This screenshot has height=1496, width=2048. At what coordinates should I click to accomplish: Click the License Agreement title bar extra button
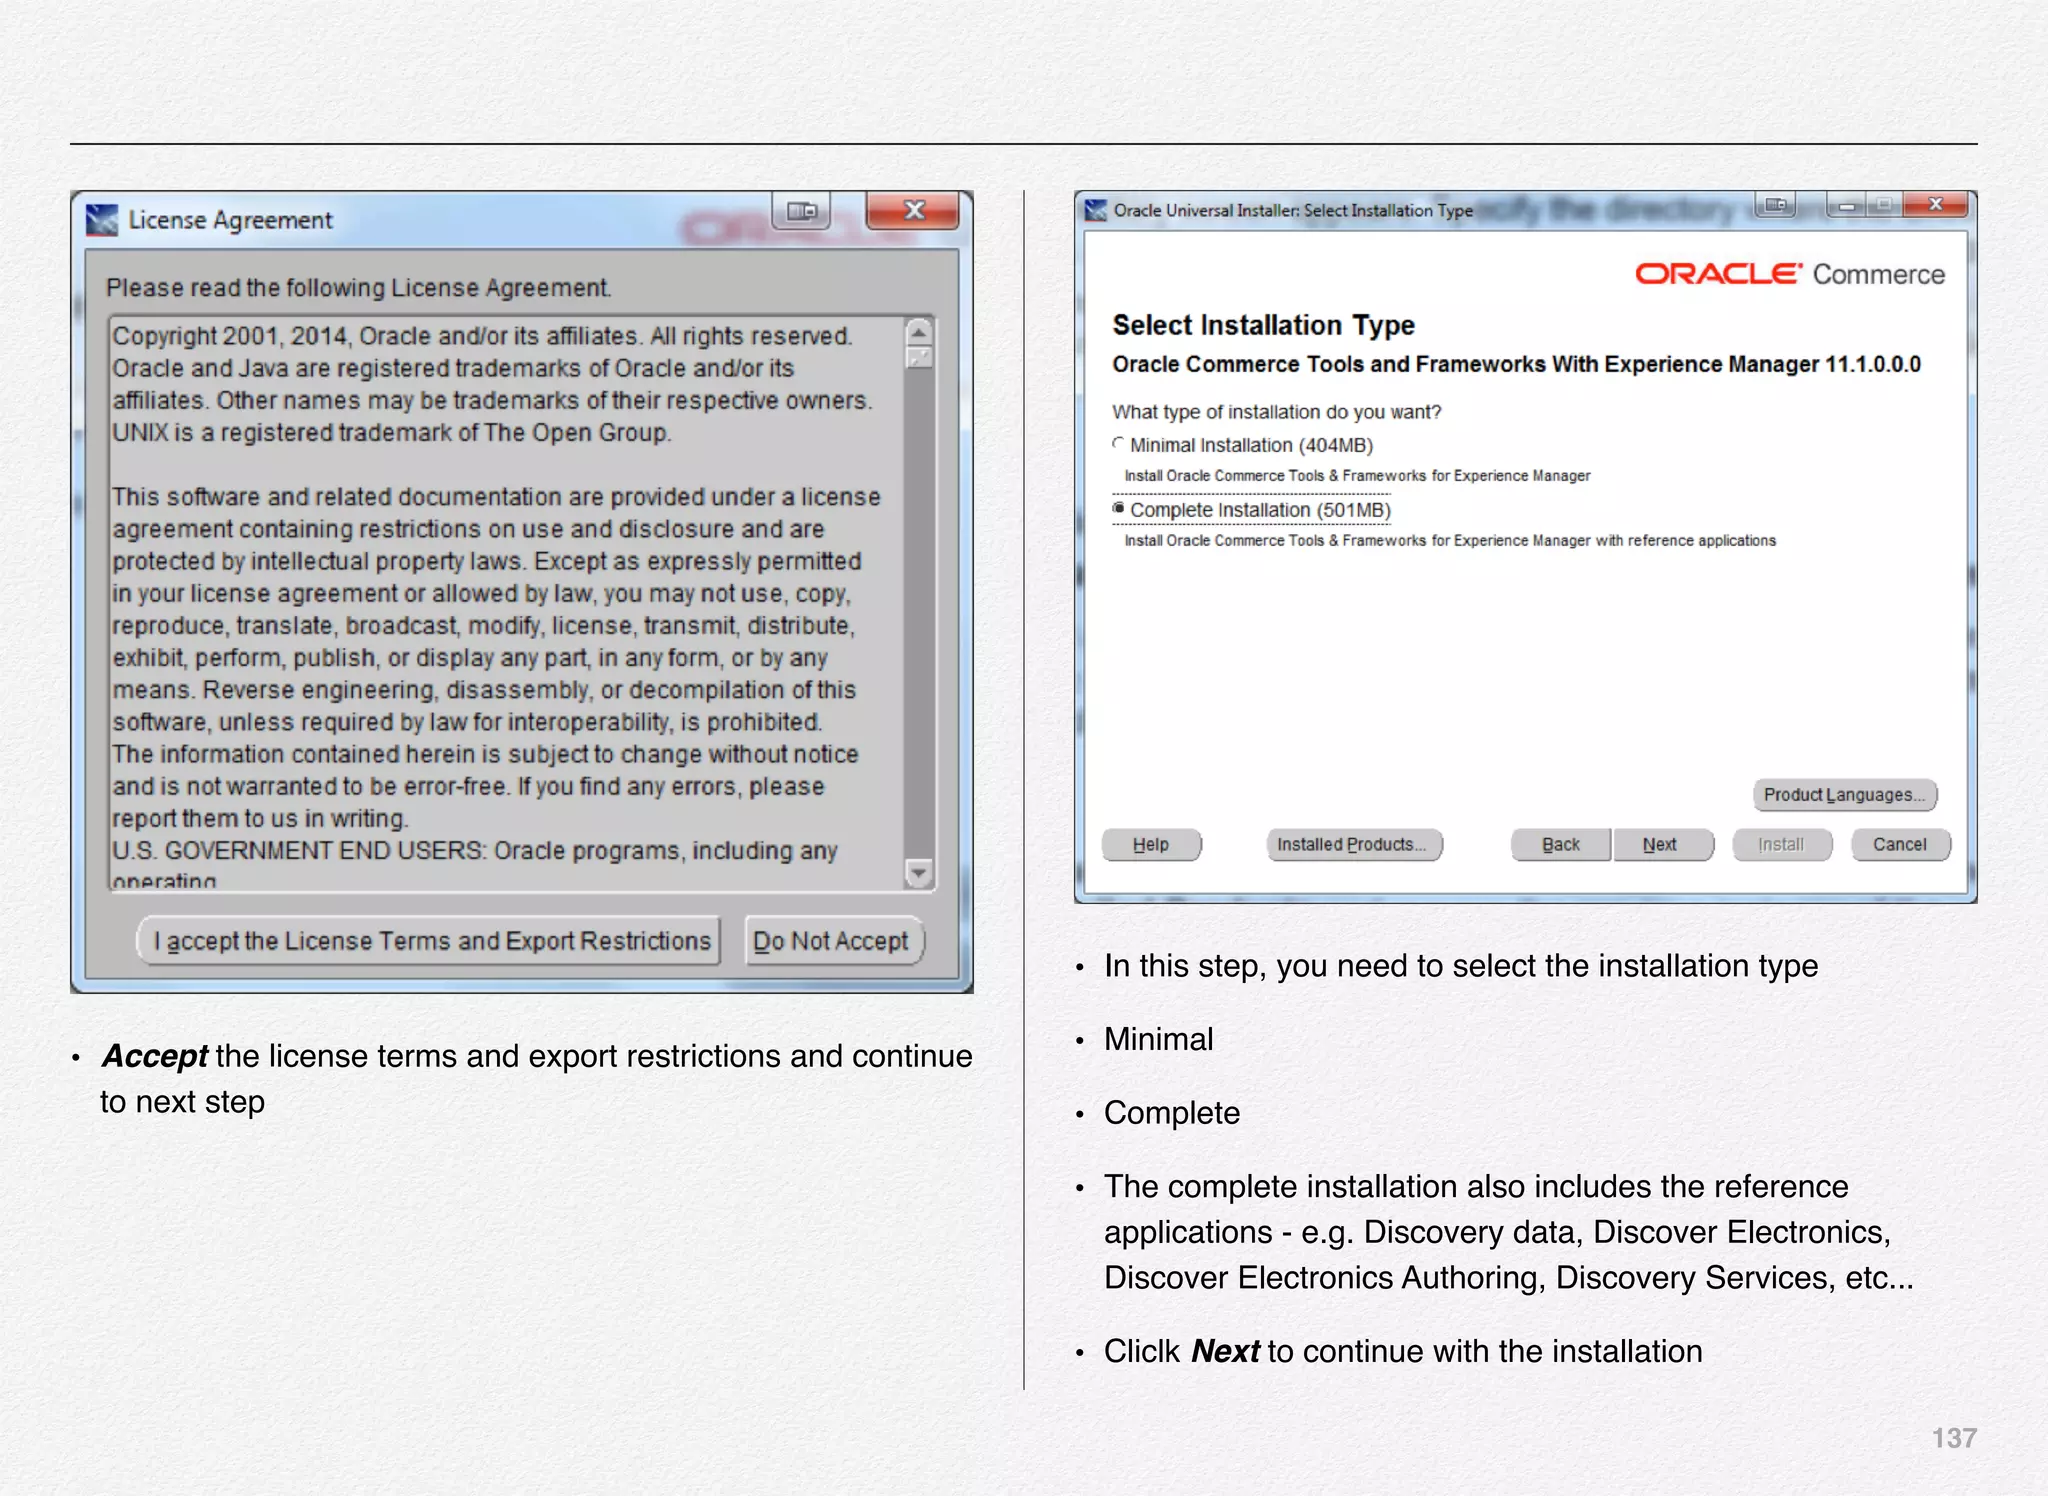click(x=802, y=210)
